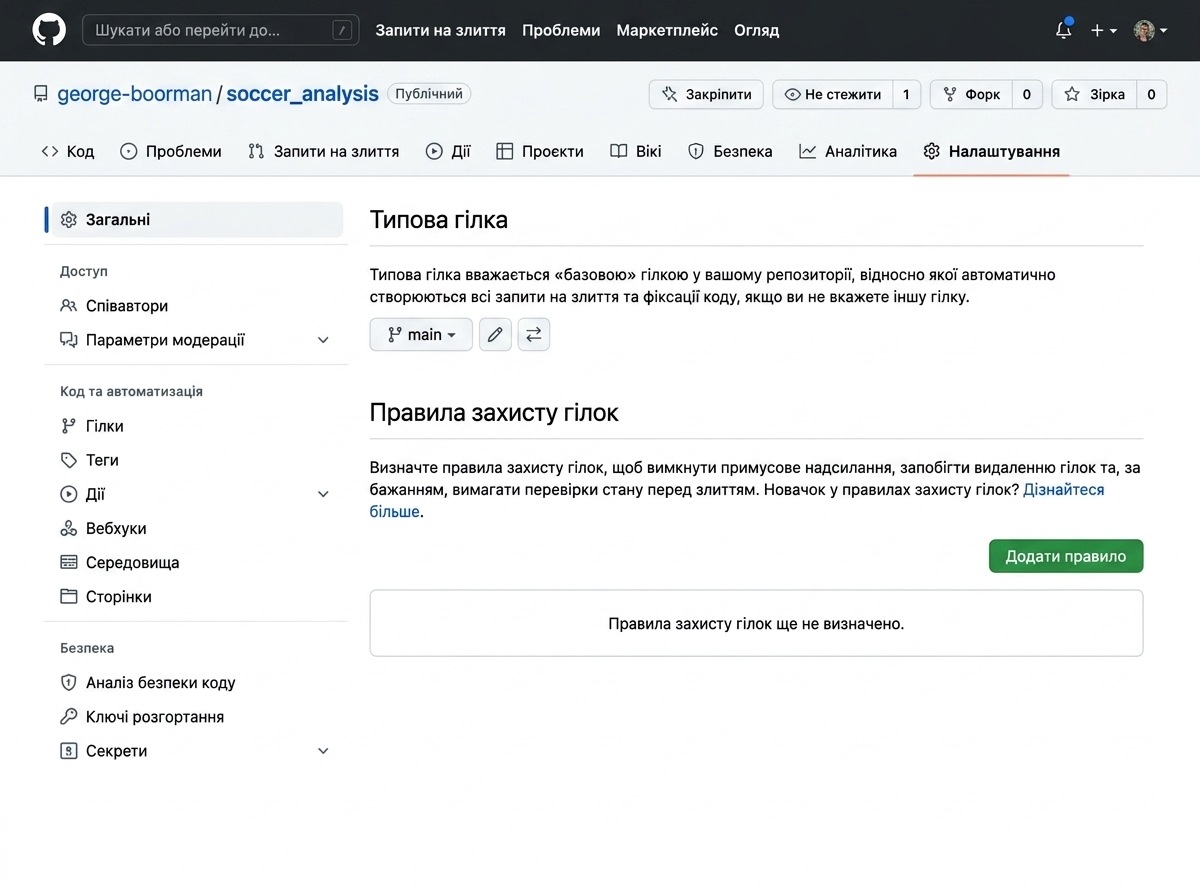
Task: Click the green 'Додати правило' button
Action: [1066, 557]
